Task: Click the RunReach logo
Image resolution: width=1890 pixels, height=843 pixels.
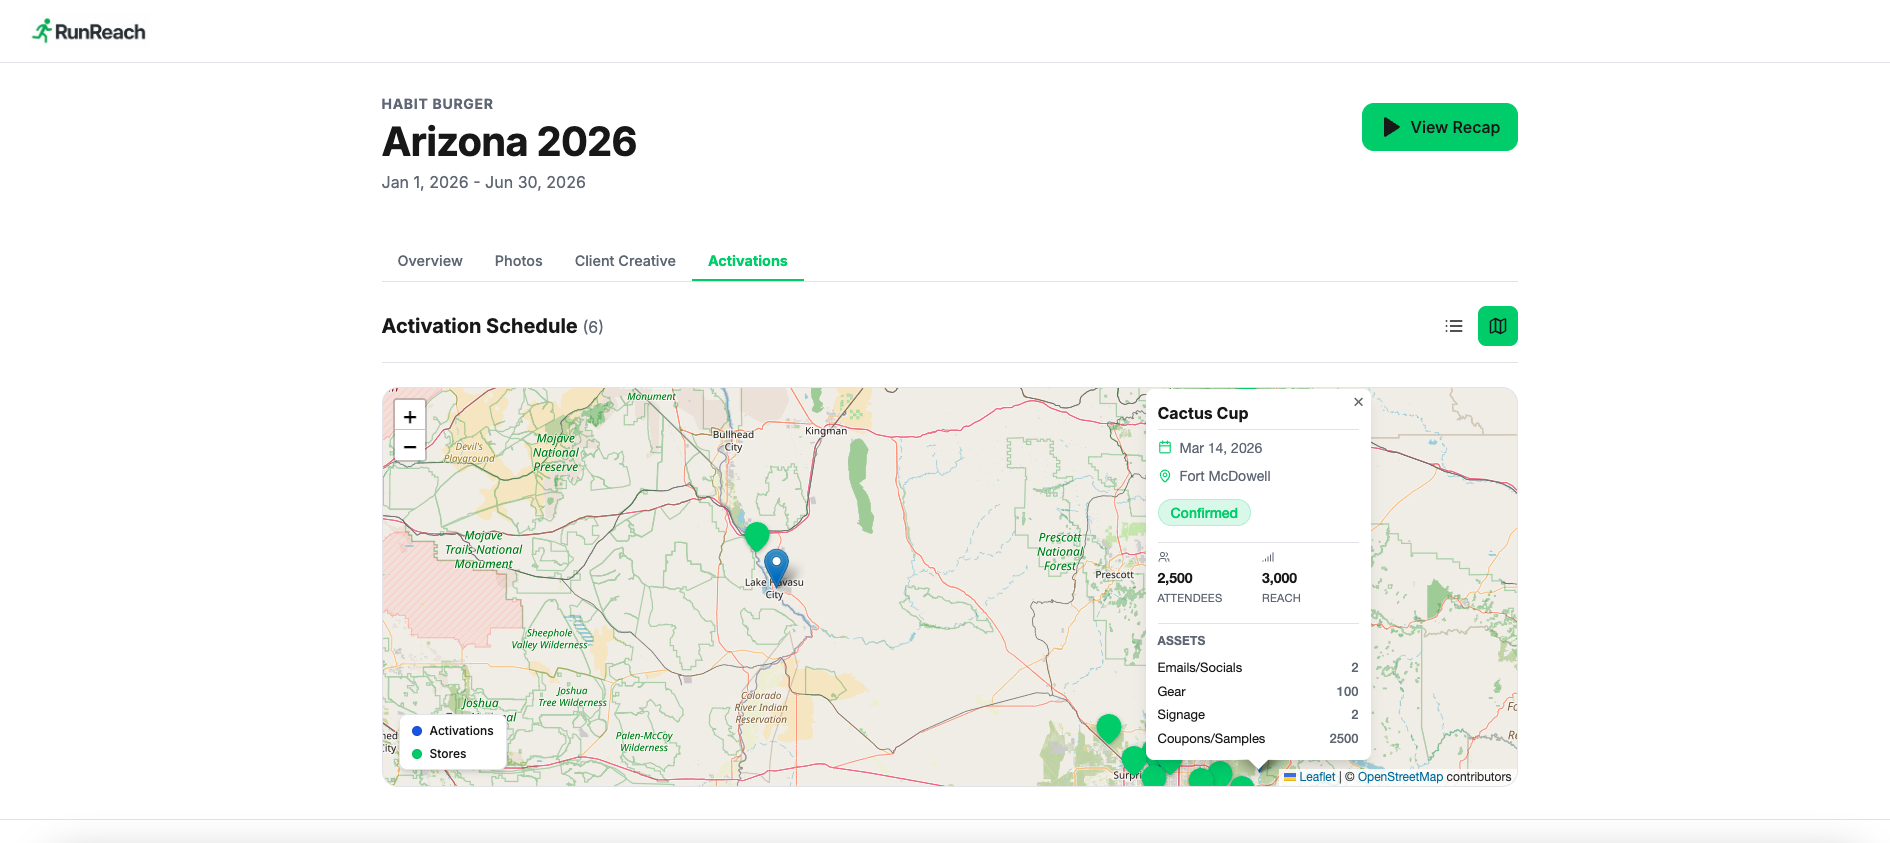Action: tap(89, 31)
